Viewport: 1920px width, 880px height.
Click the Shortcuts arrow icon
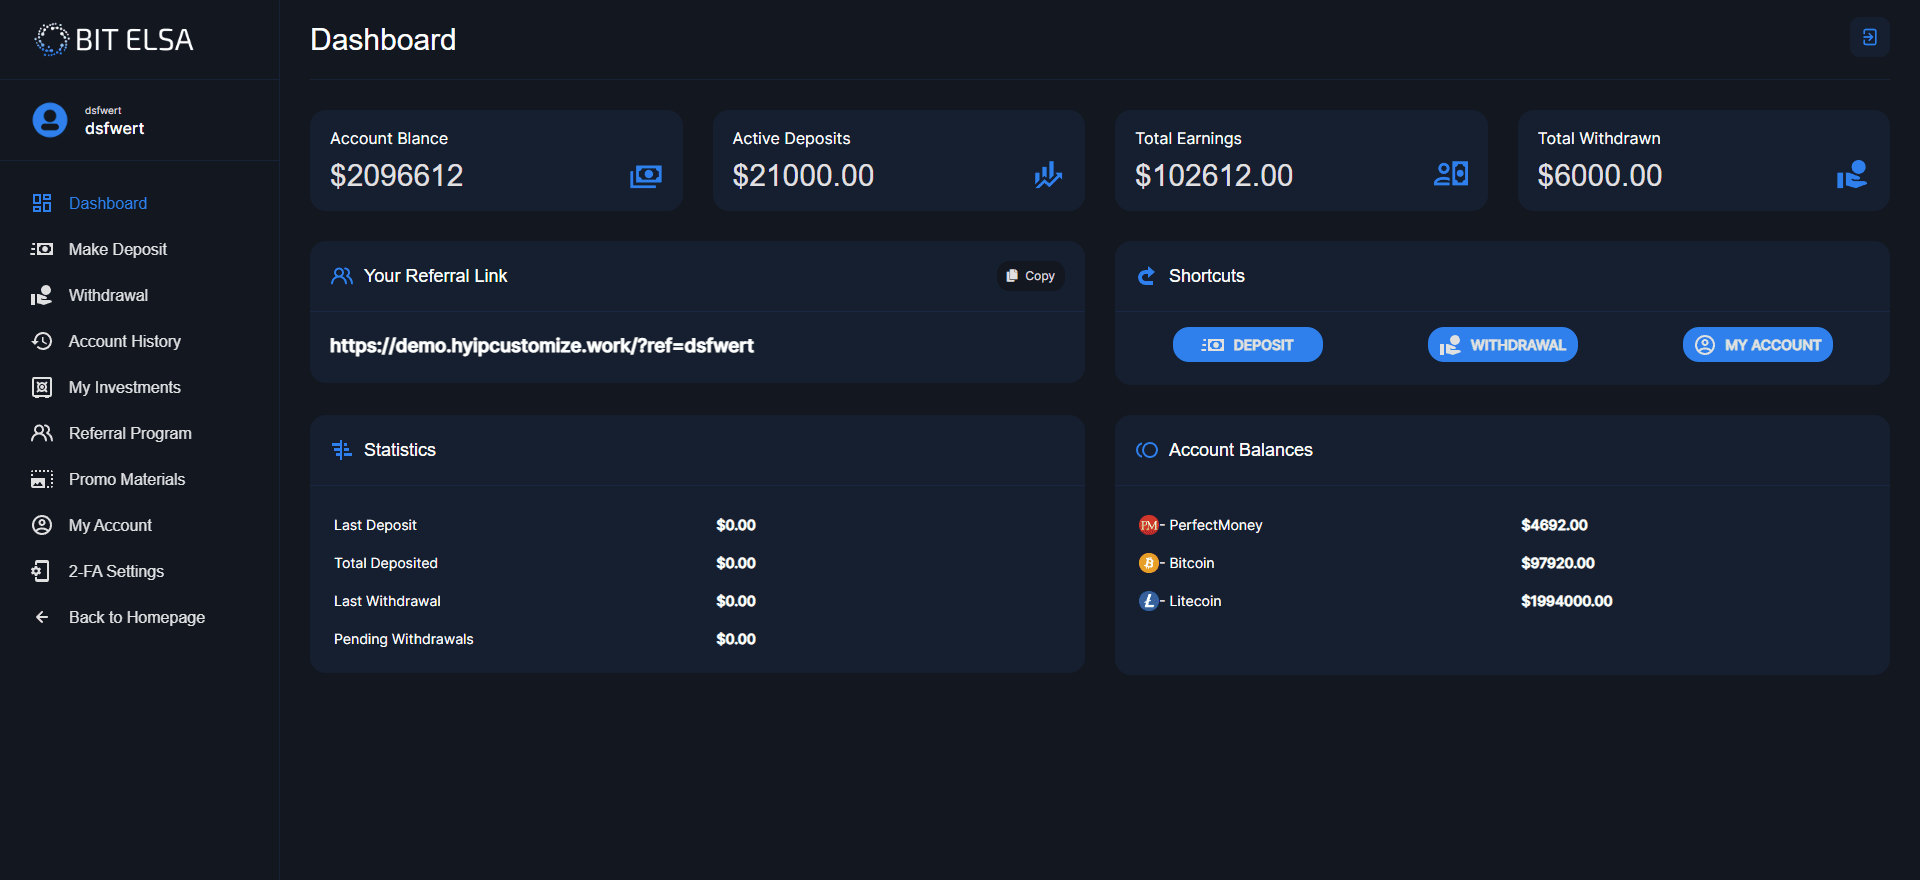(1146, 276)
